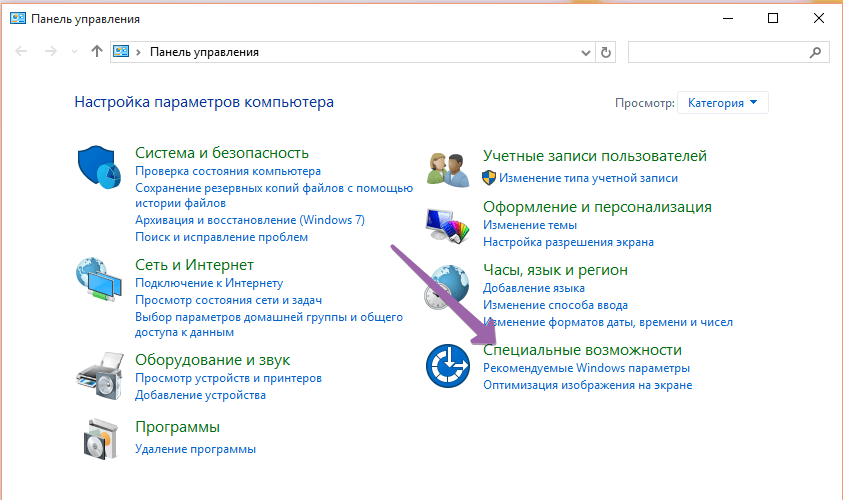Click Поиск и исправление проблем link
This screenshot has height=500, width=843.
click(x=221, y=237)
